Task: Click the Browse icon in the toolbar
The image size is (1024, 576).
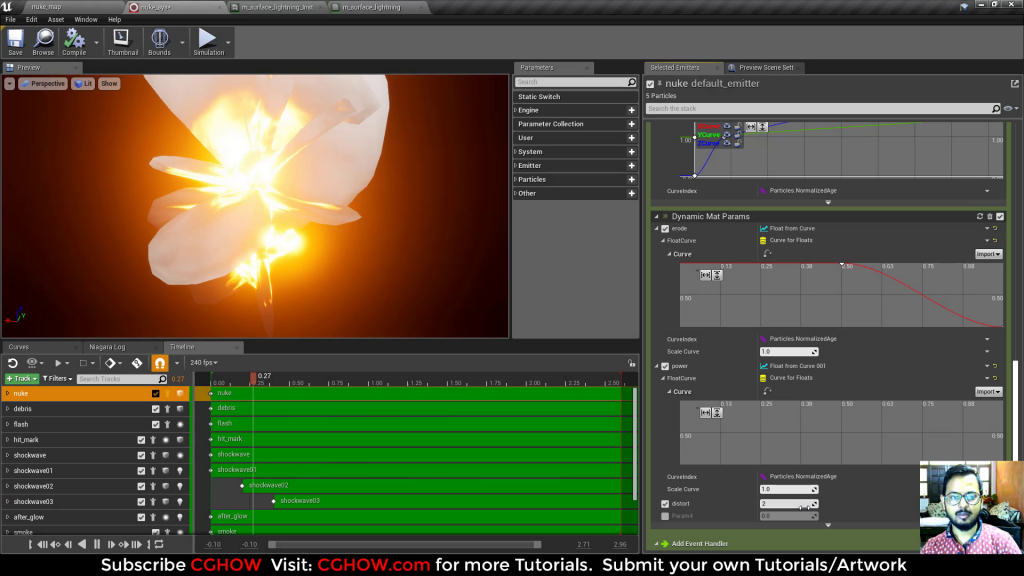Action: click(x=43, y=40)
